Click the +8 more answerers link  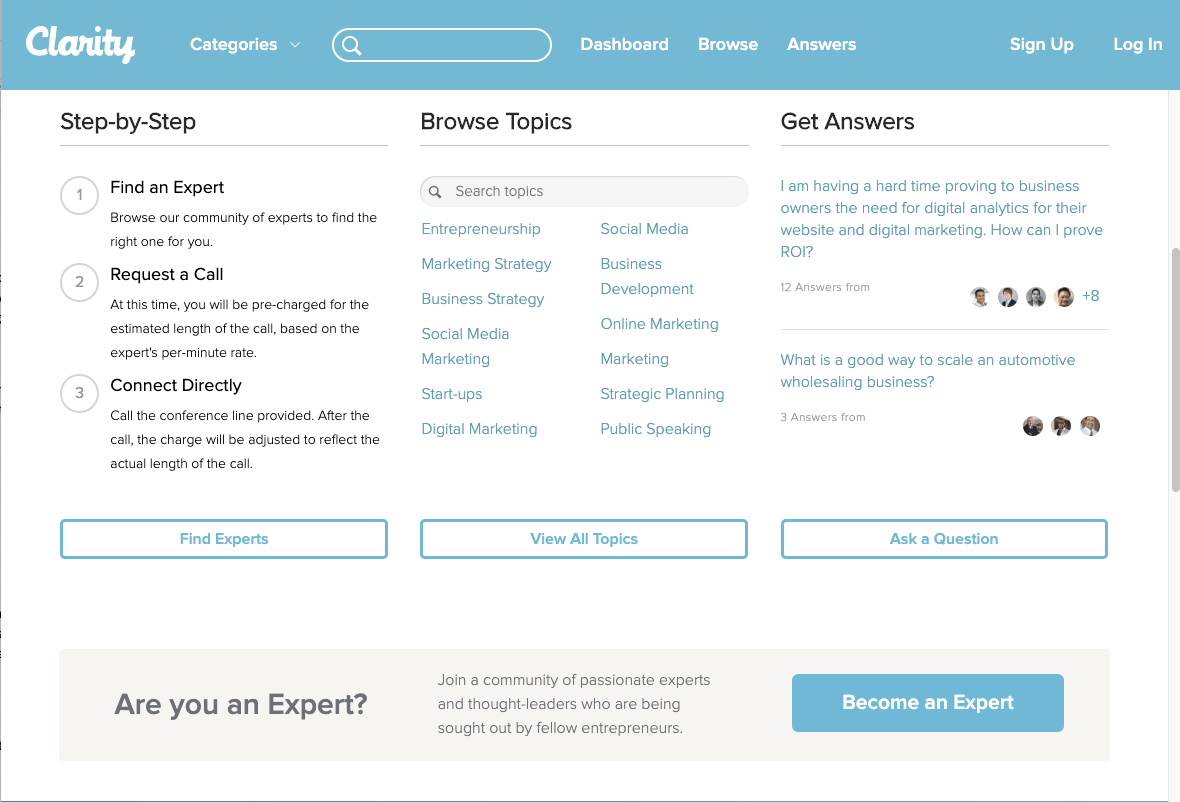(1091, 297)
